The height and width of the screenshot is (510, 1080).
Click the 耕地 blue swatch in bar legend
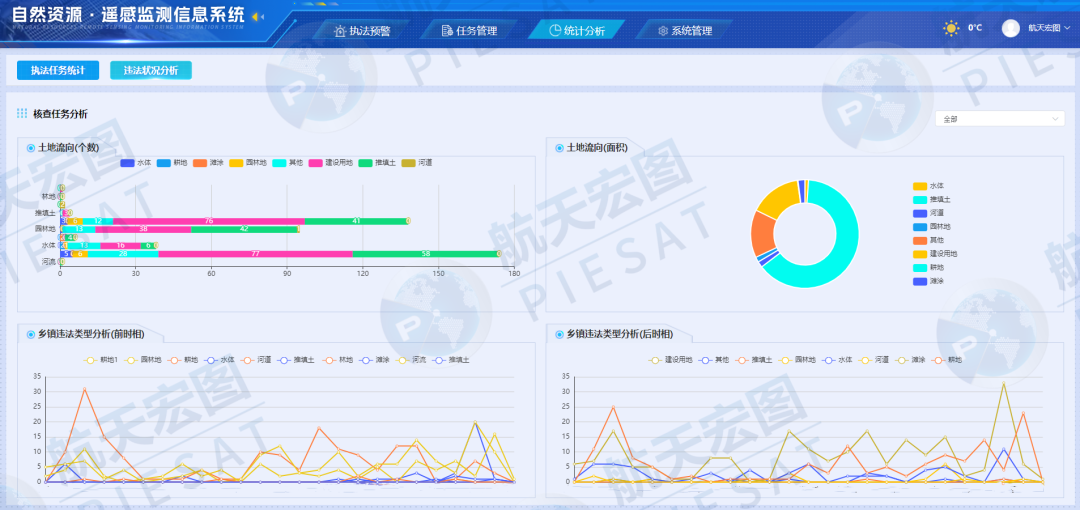pos(164,163)
